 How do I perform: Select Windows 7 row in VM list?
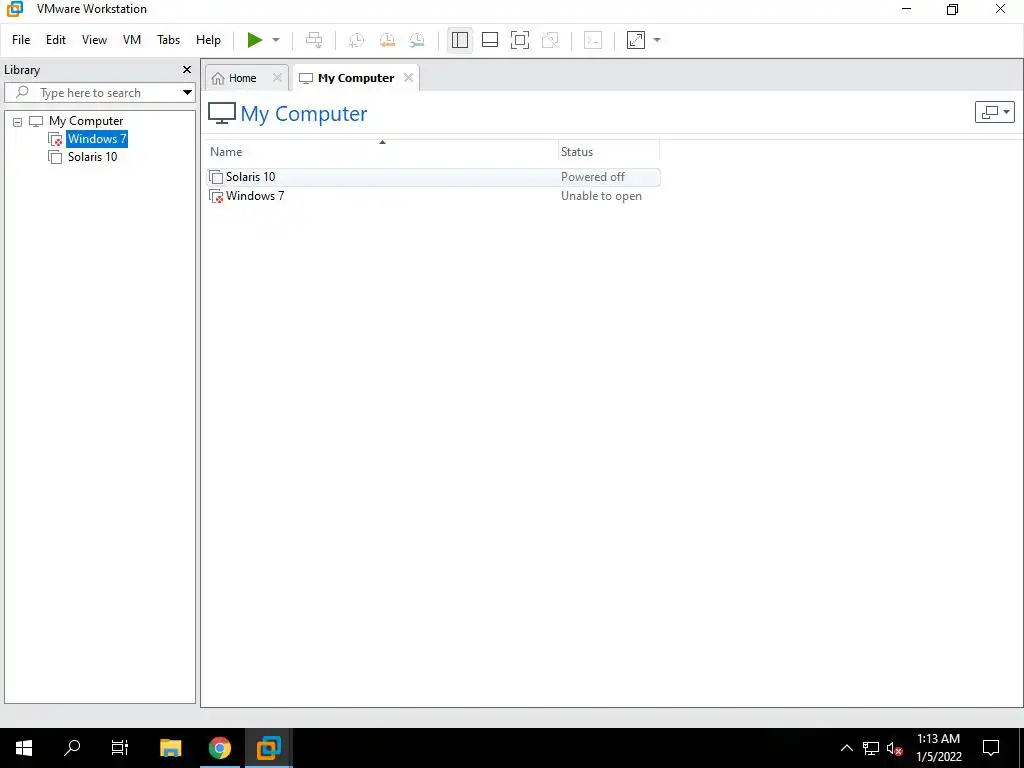(x=433, y=196)
